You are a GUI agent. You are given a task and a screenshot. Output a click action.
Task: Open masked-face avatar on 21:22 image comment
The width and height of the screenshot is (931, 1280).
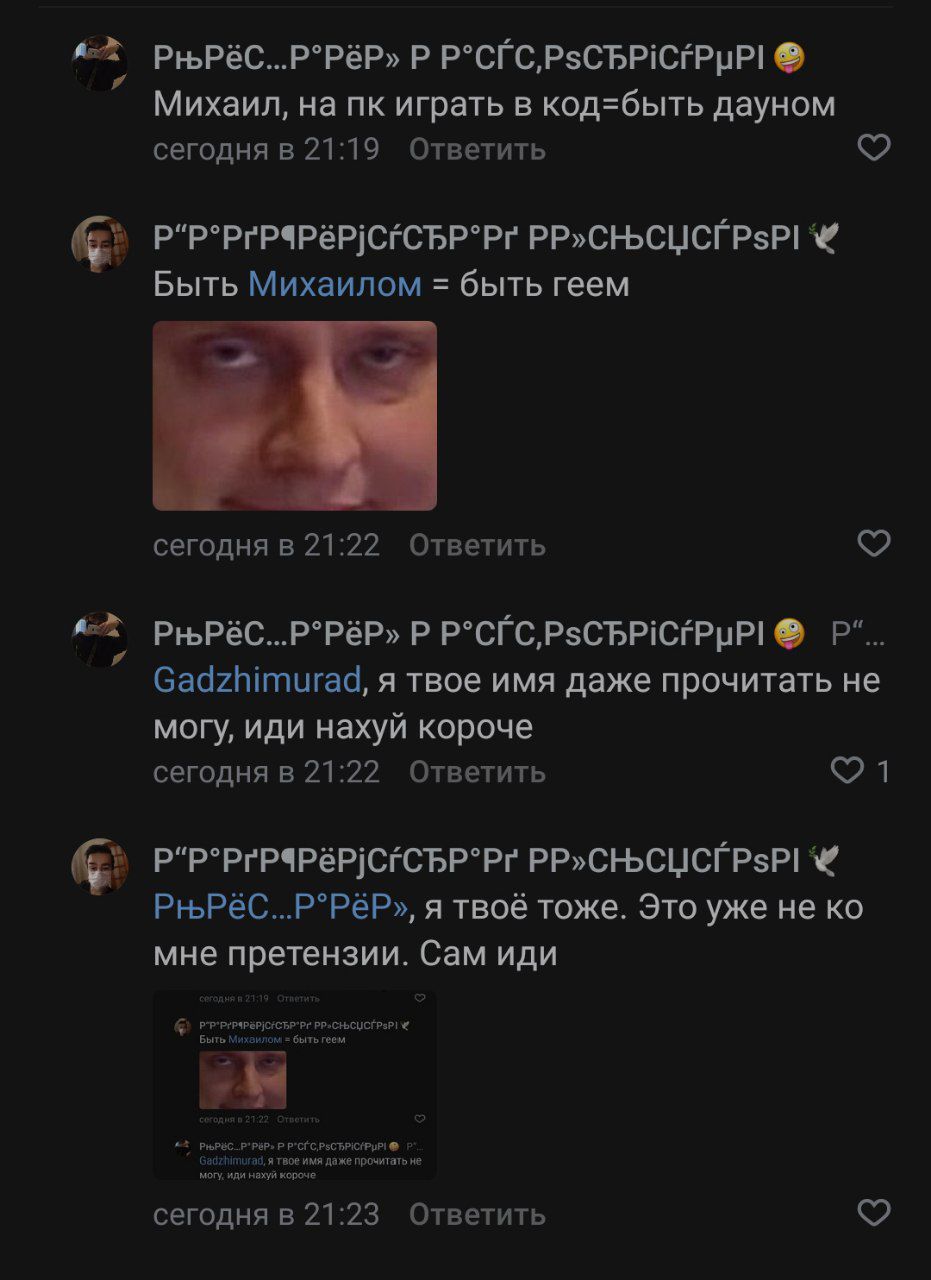point(100,244)
